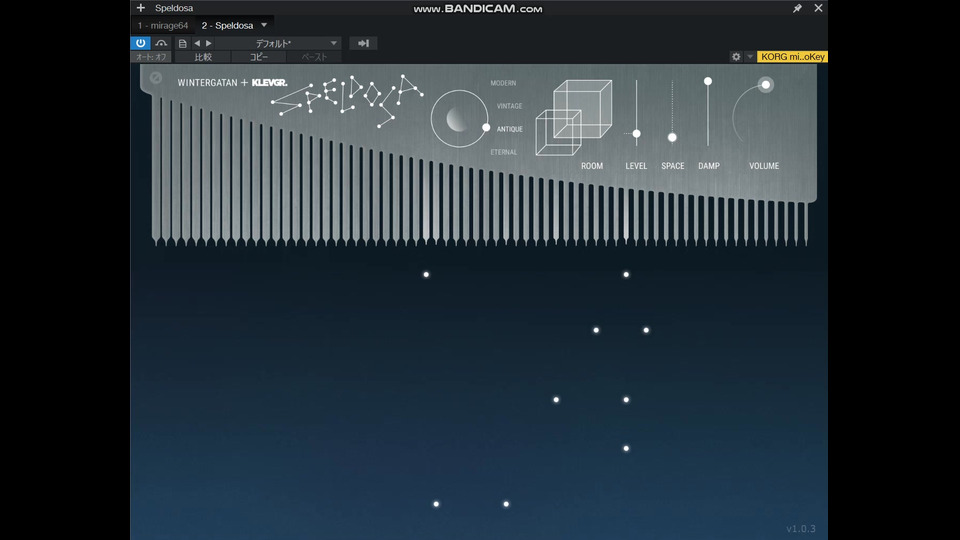Viewport: 960px width, 540px height.
Task: Open the デフォルト preset dropdown
Action: 279,43
